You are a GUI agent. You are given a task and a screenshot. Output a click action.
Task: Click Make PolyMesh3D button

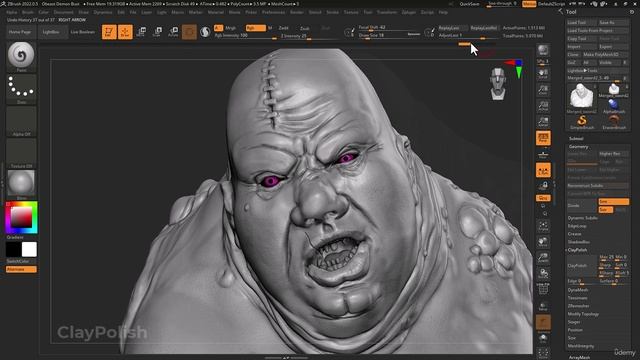(x=605, y=54)
